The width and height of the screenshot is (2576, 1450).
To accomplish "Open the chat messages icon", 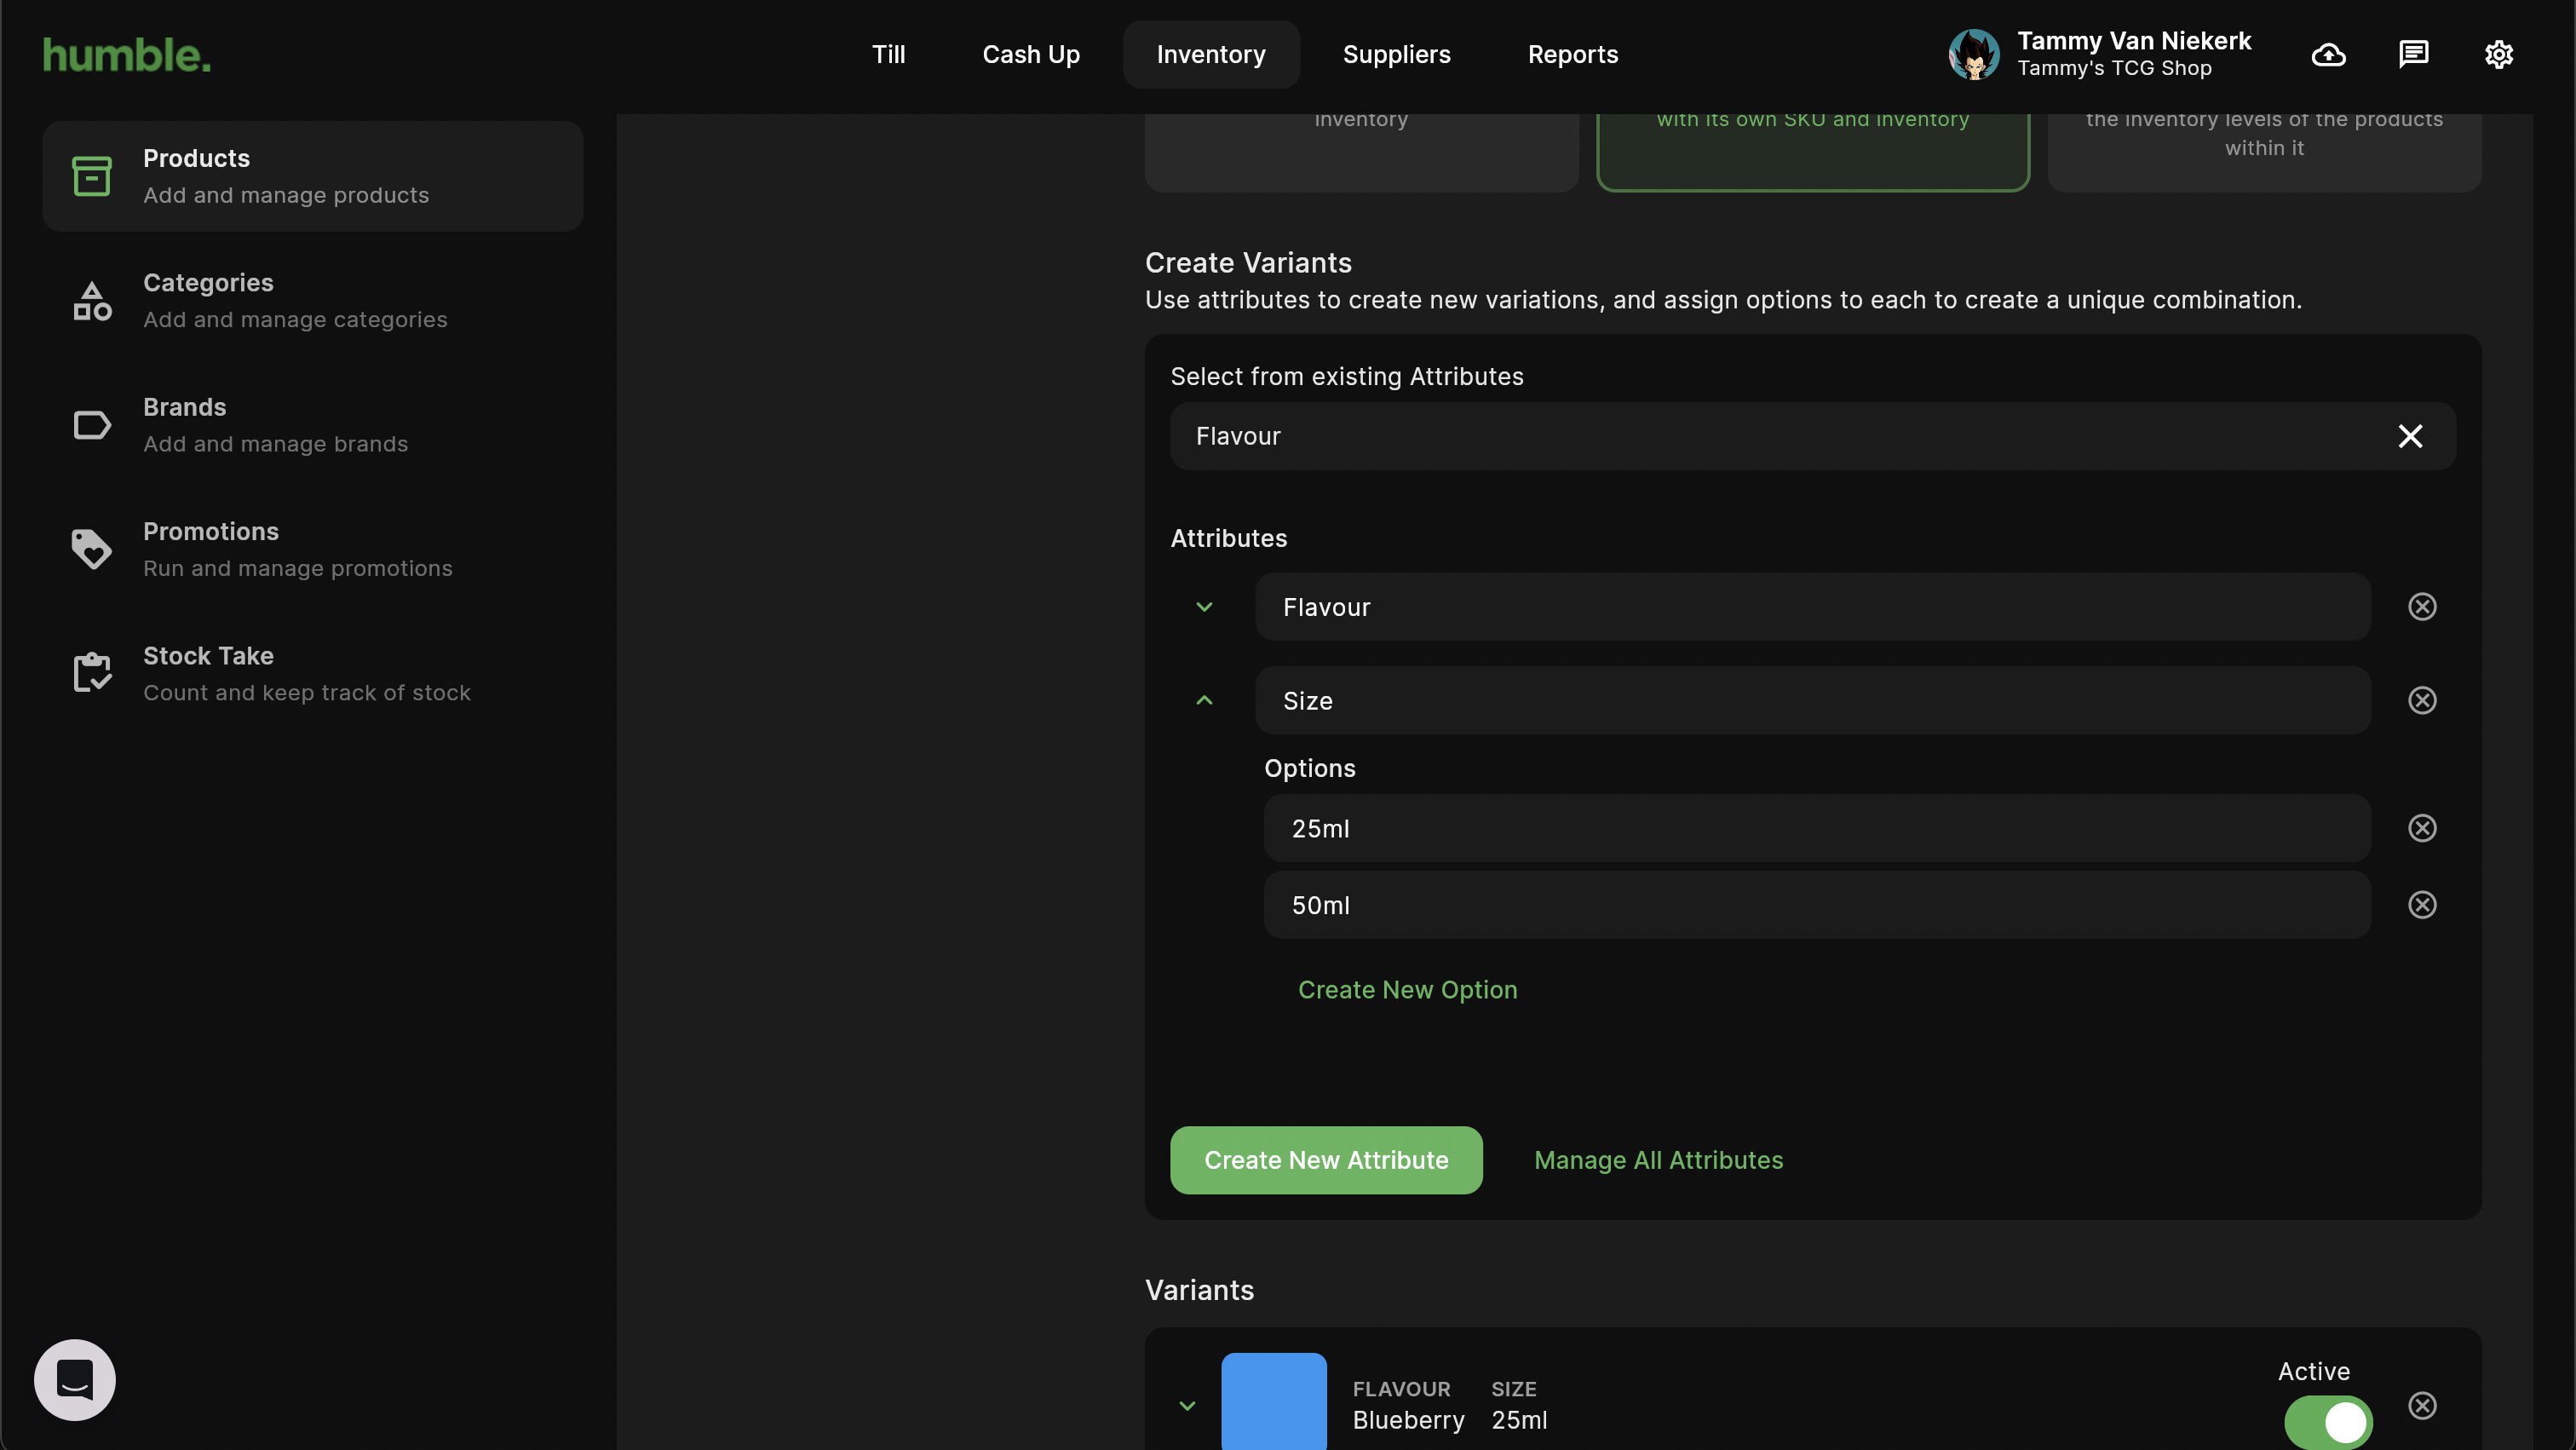I will [x=2413, y=54].
